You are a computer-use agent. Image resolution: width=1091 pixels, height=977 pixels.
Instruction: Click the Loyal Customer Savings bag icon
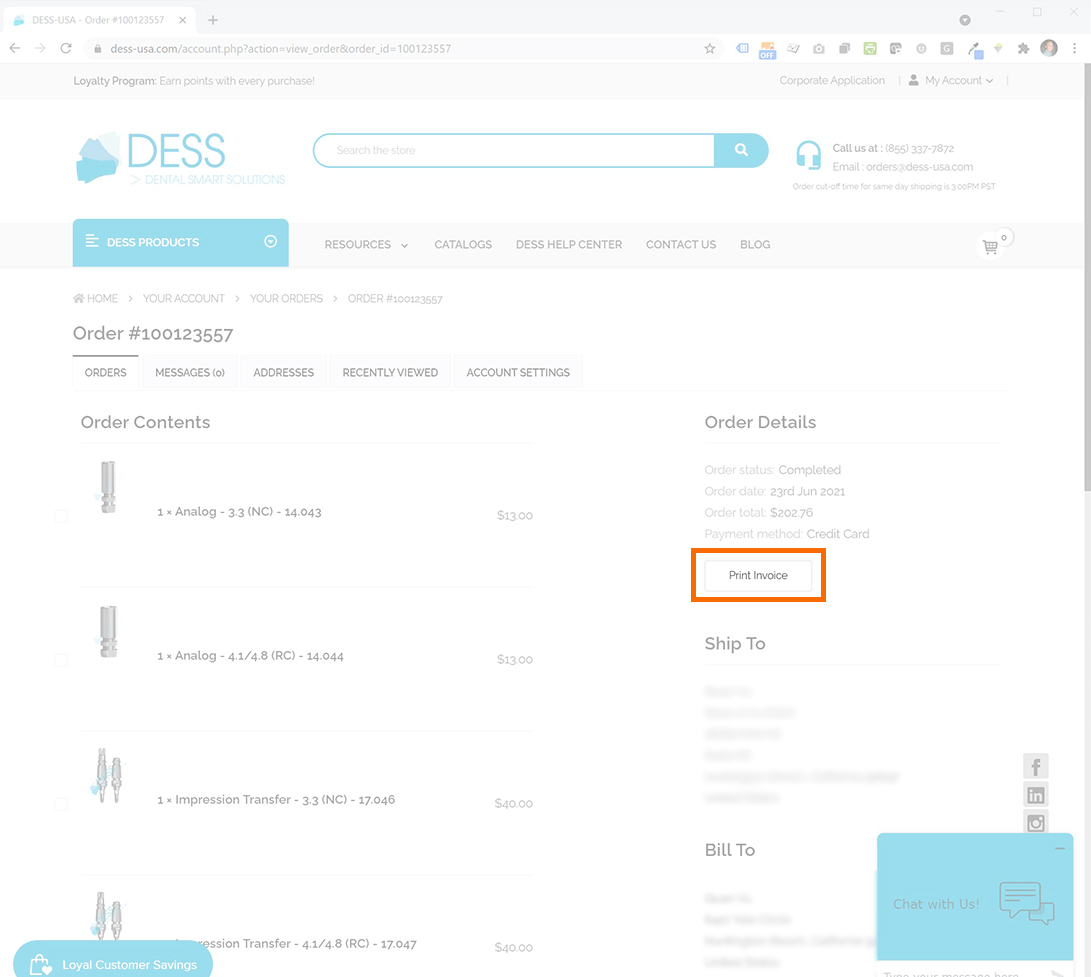tap(40, 965)
